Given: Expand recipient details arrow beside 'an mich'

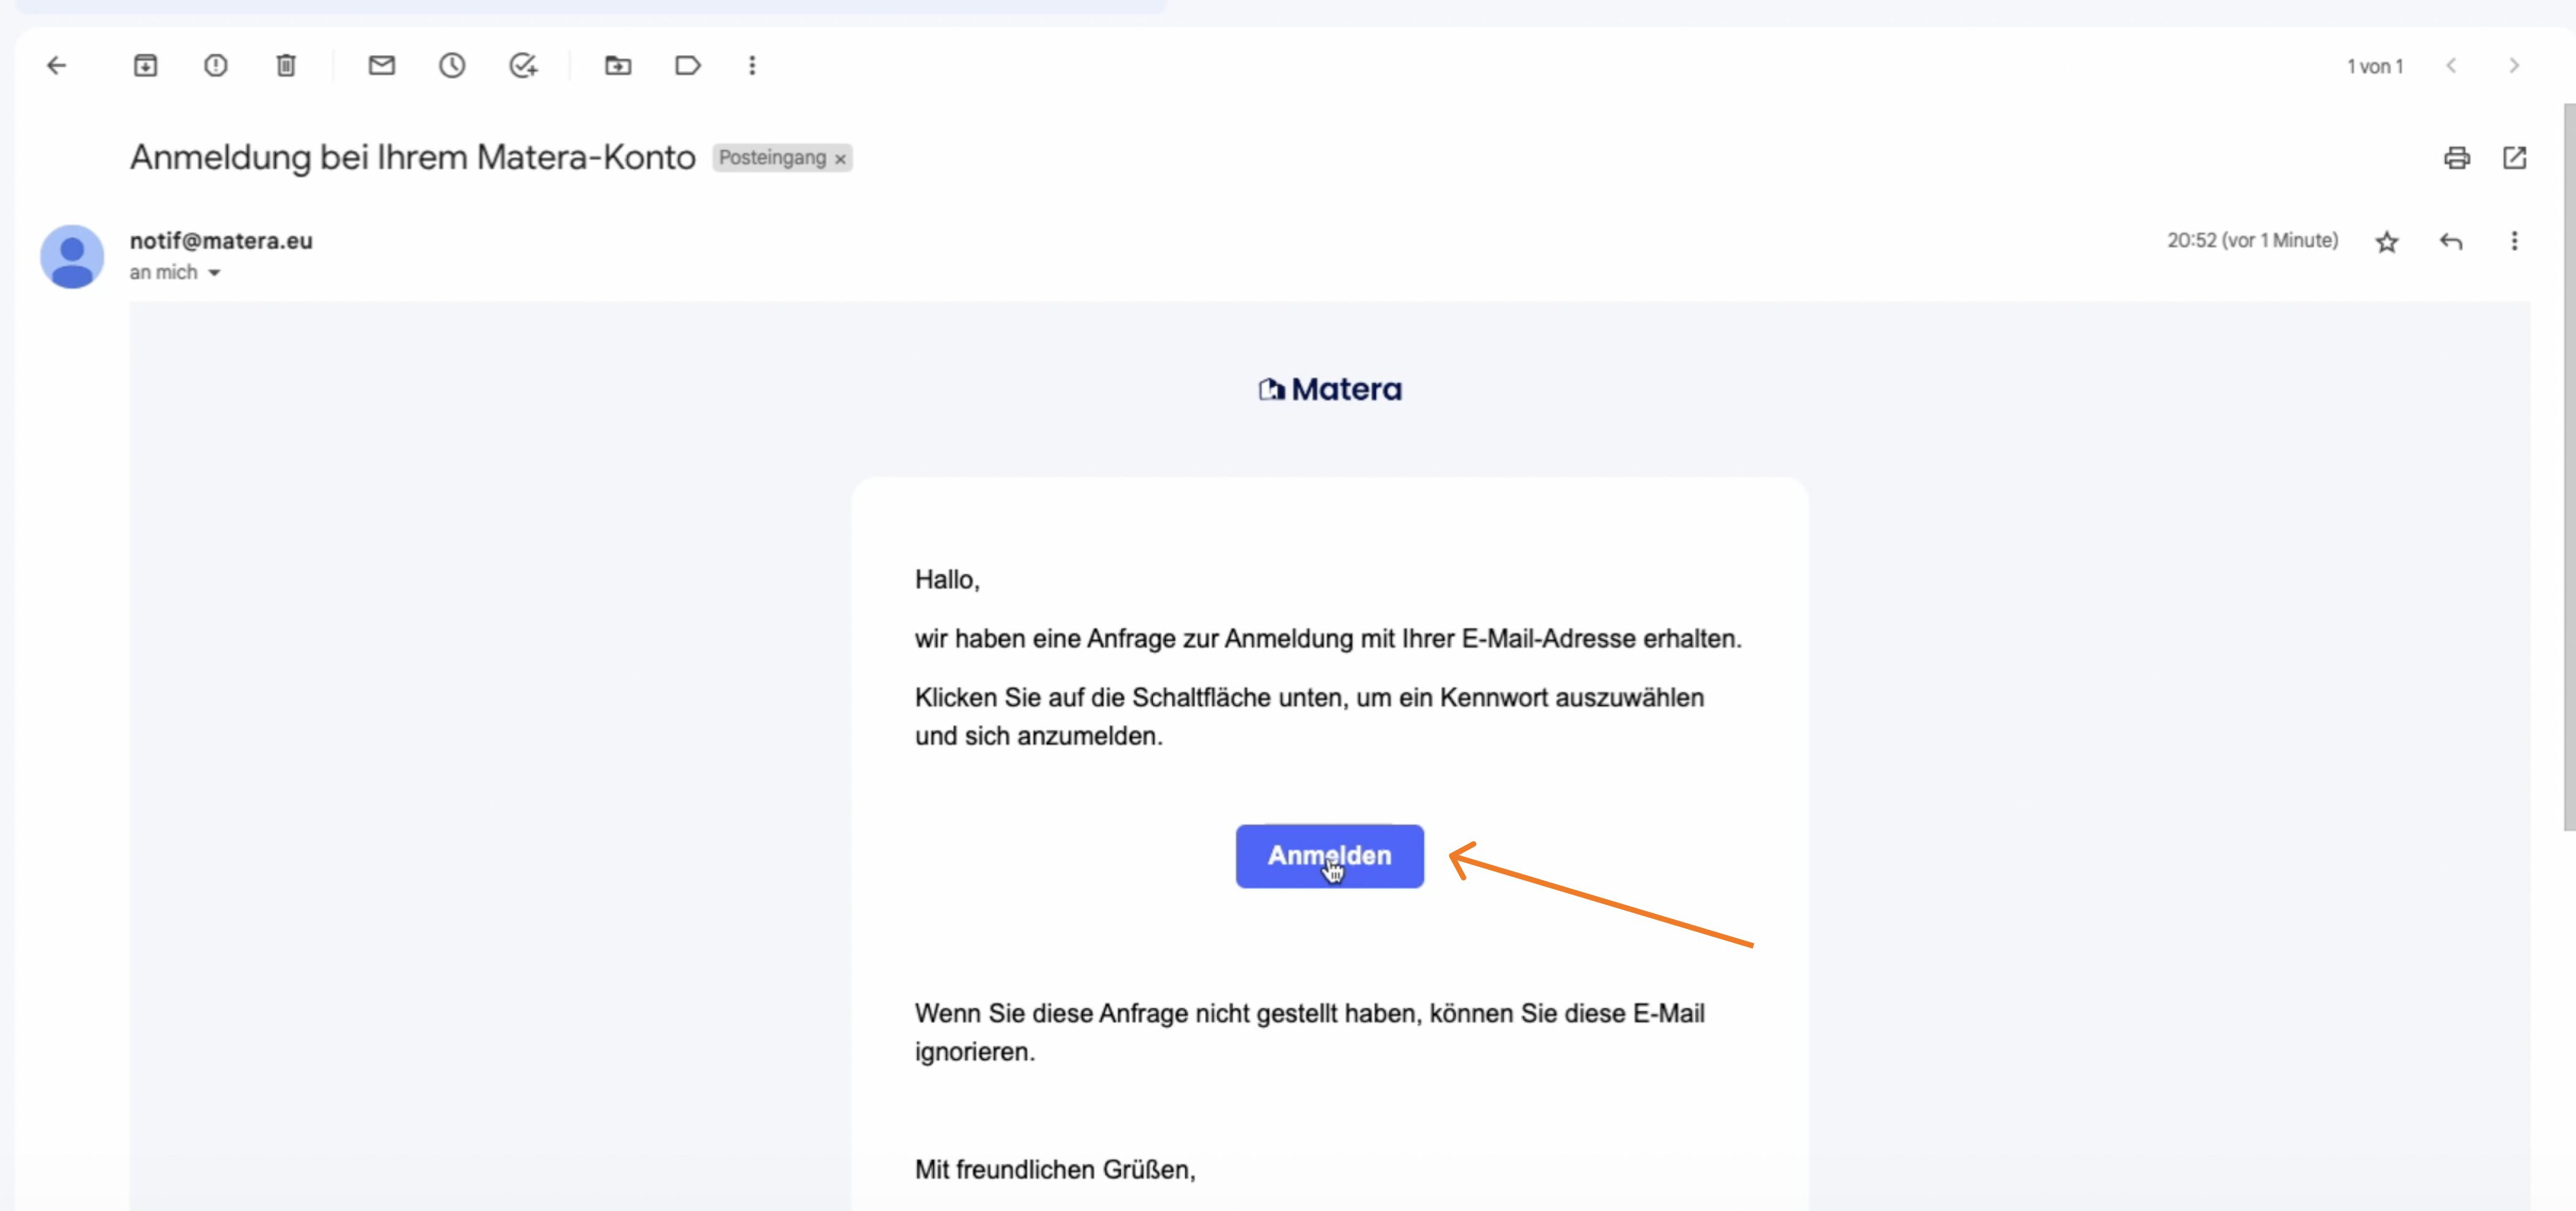Looking at the screenshot, I should click(214, 273).
